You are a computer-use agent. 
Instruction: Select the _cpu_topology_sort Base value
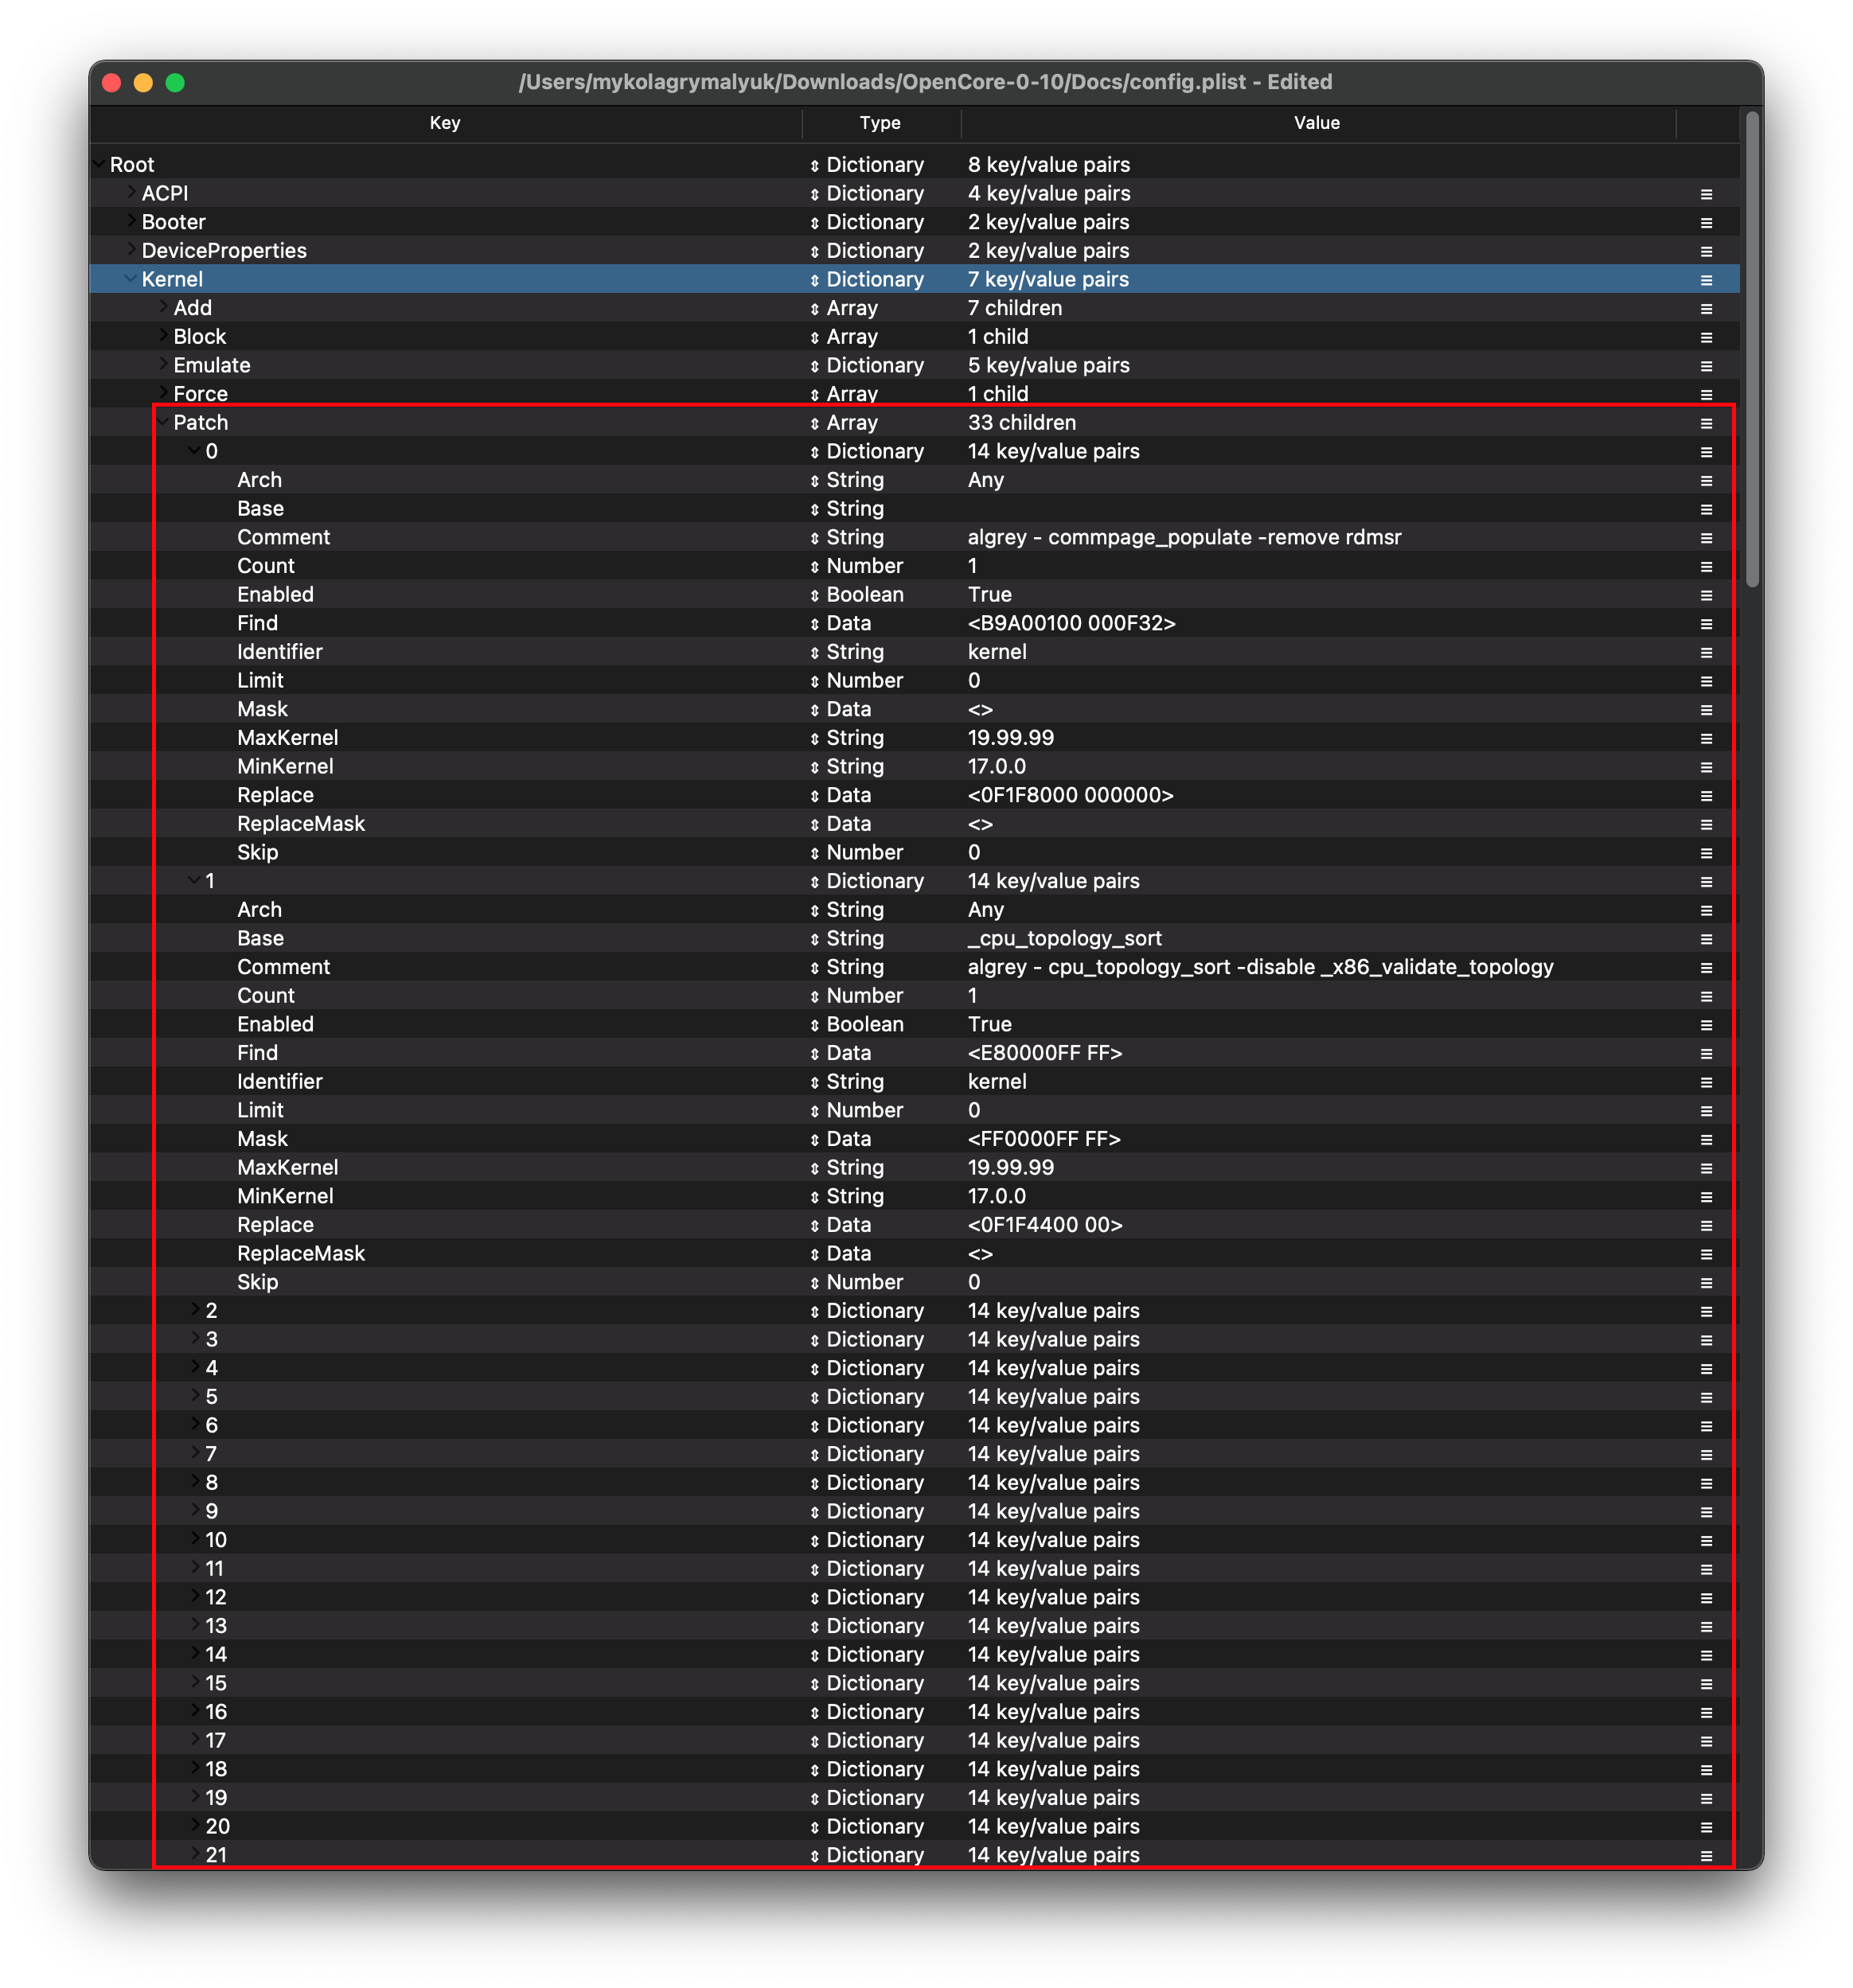(x=1064, y=938)
